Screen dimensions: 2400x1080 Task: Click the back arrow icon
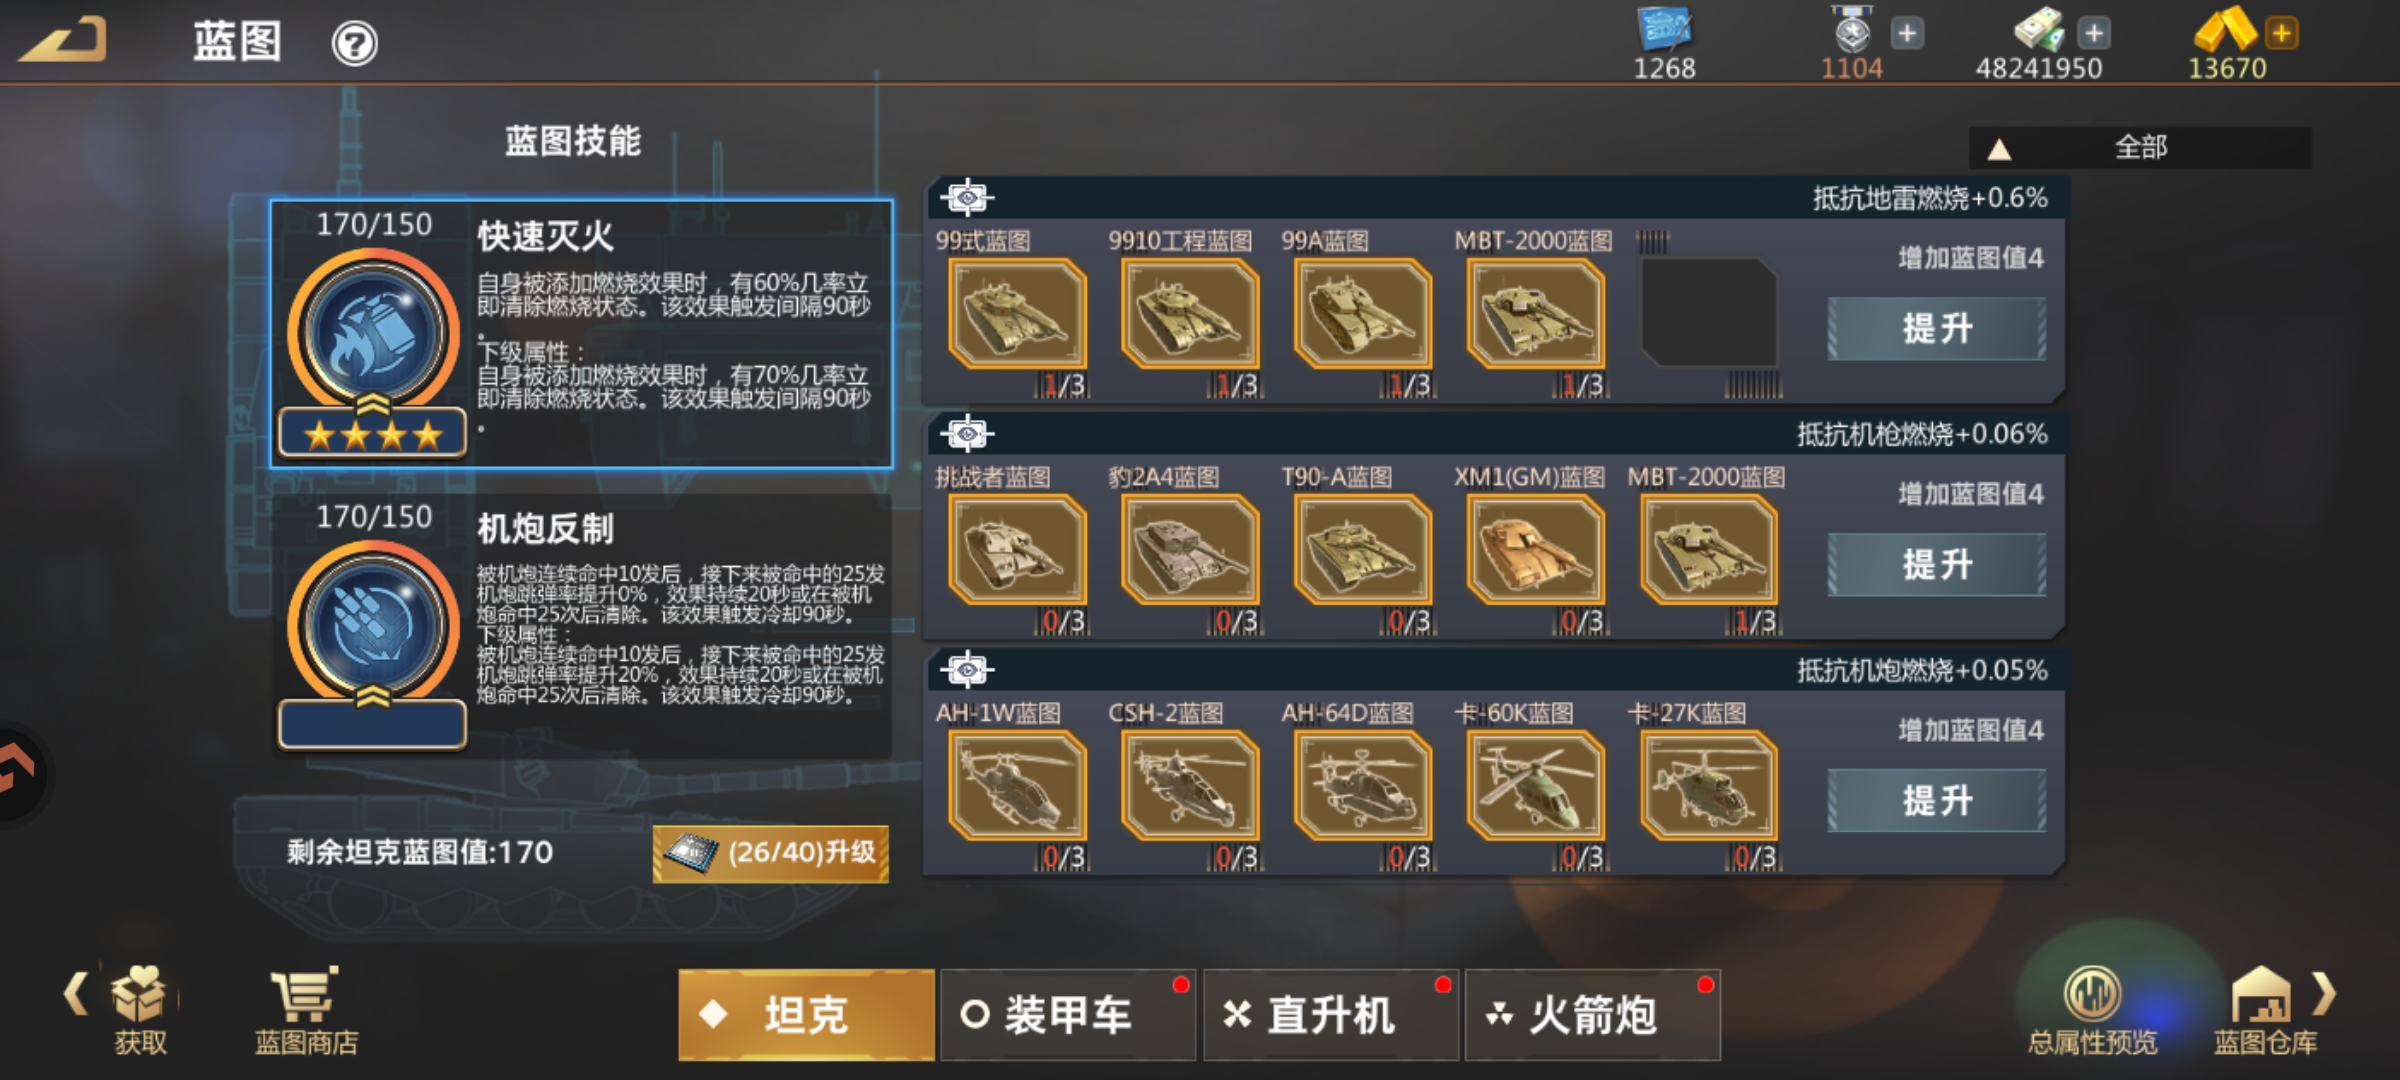pyautogui.click(x=63, y=41)
